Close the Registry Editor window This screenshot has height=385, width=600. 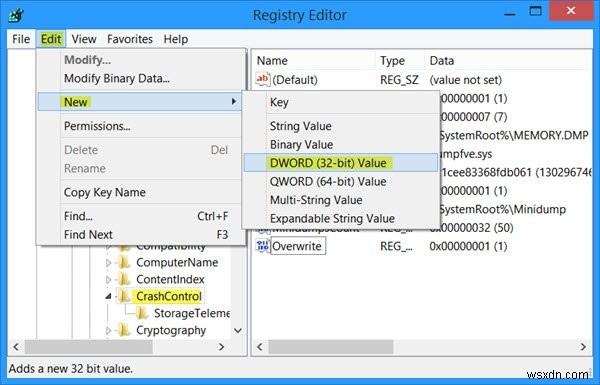coord(571,11)
